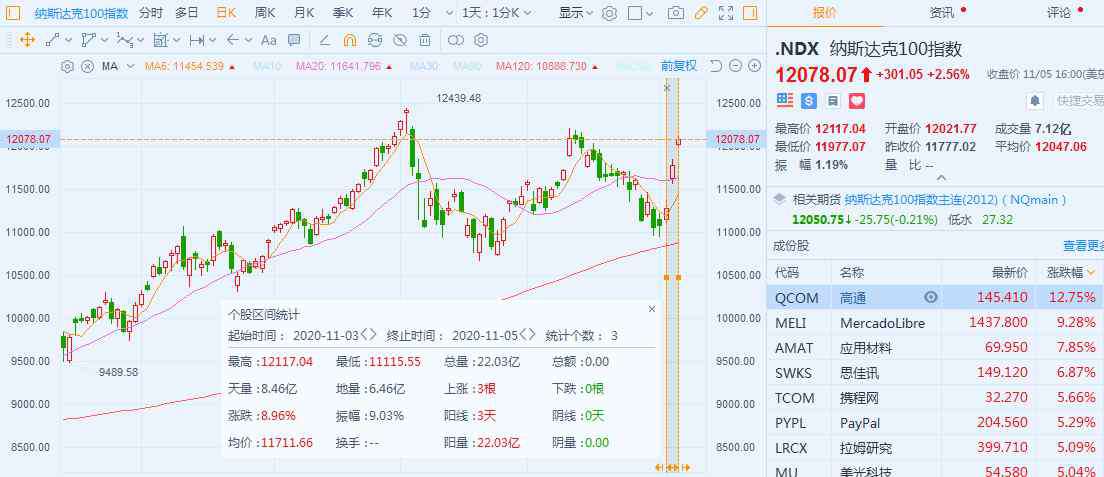Select the range statistics measure tool
This screenshot has height=477, width=1104.
(x=161, y=40)
